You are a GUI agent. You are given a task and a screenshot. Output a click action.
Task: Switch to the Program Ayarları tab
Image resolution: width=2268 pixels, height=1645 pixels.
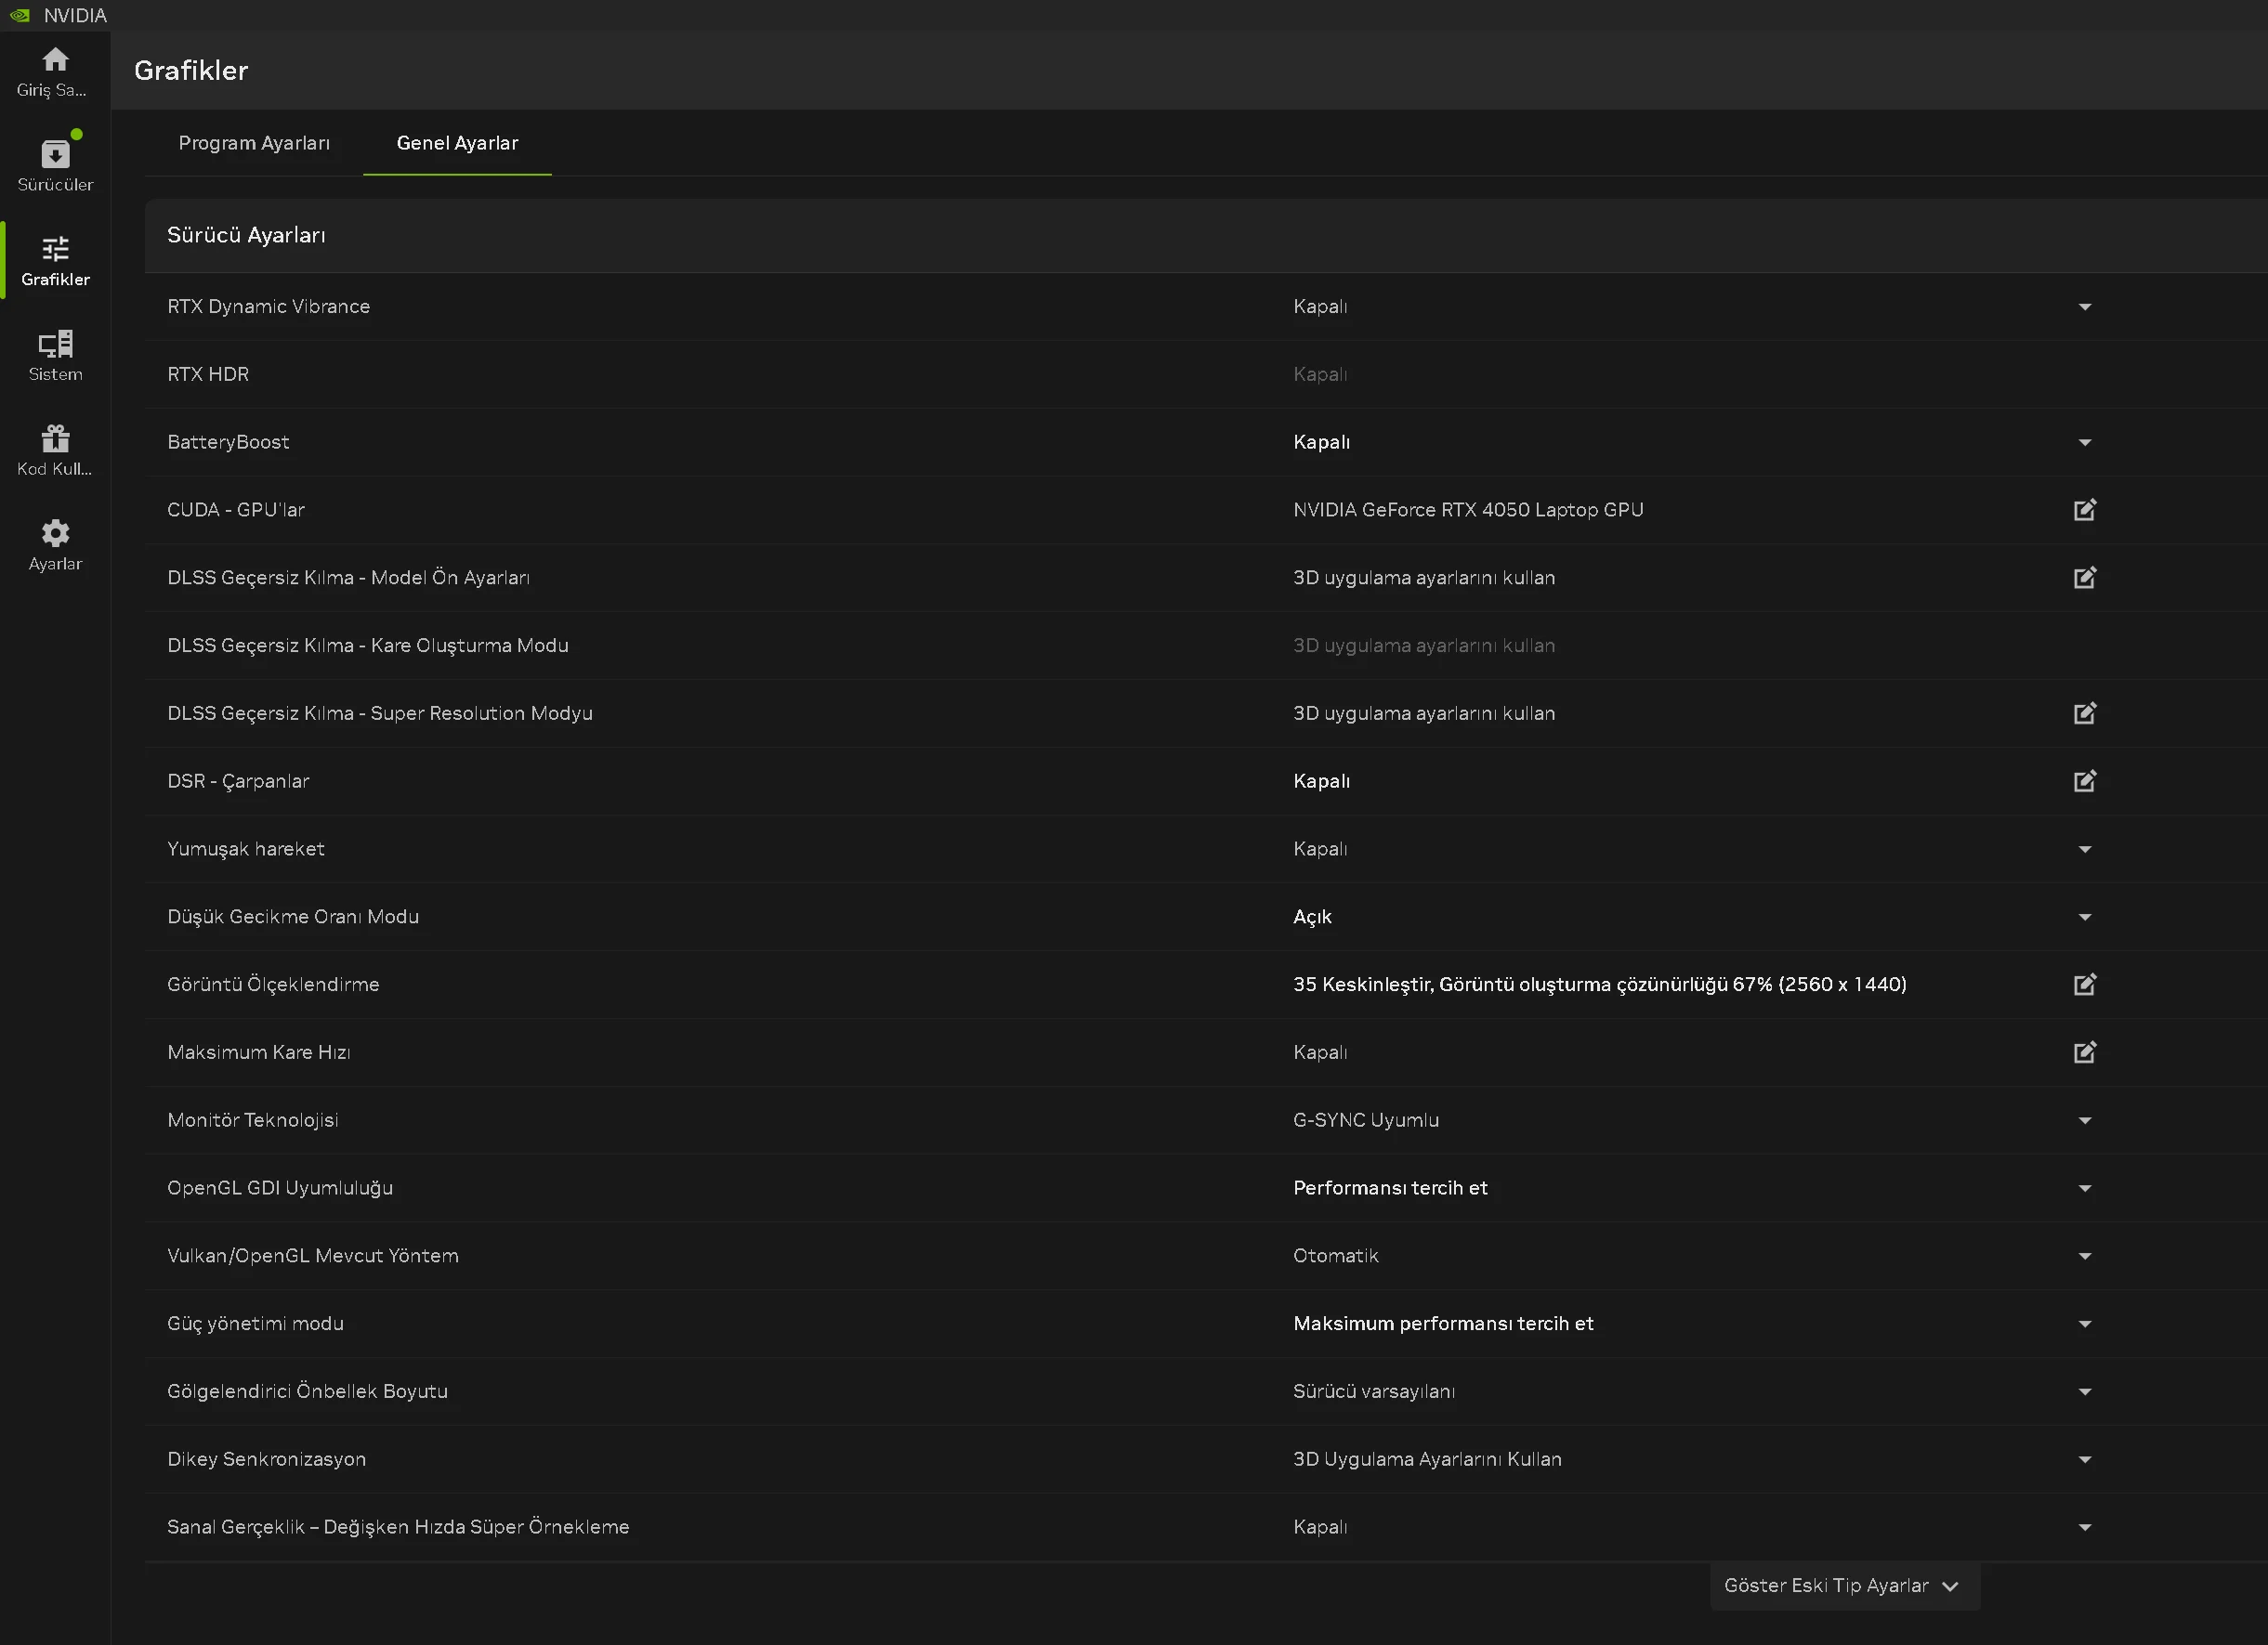click(254, 143)
